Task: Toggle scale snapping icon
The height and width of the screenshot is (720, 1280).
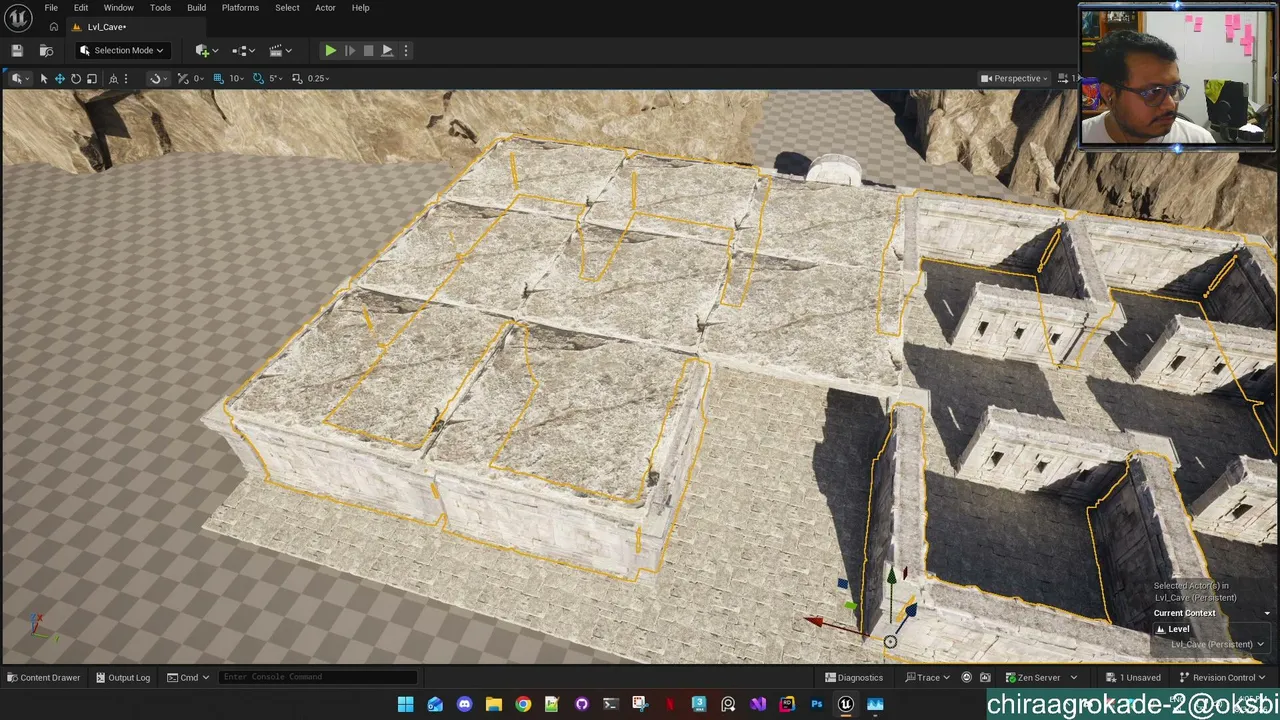Action: pos(297,78)
